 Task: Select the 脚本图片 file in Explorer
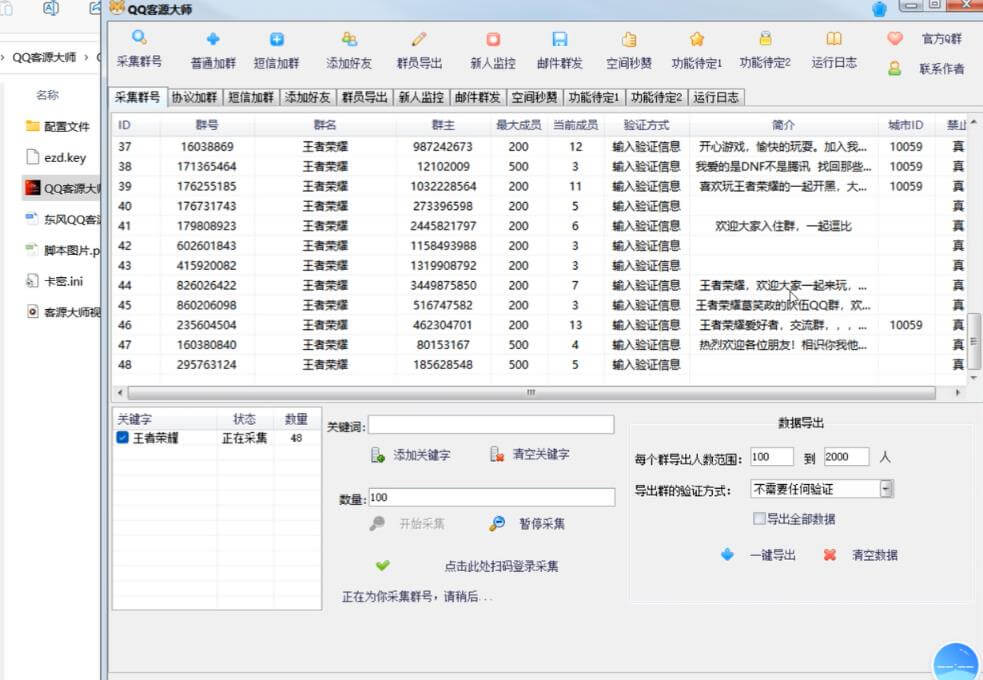click(x=62, y=250)
